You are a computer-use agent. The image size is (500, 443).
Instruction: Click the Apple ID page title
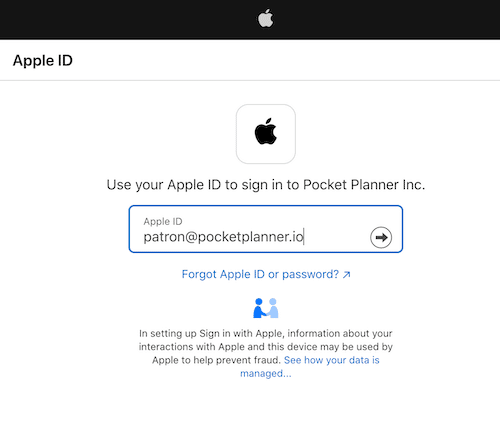[x=43, y=60]
